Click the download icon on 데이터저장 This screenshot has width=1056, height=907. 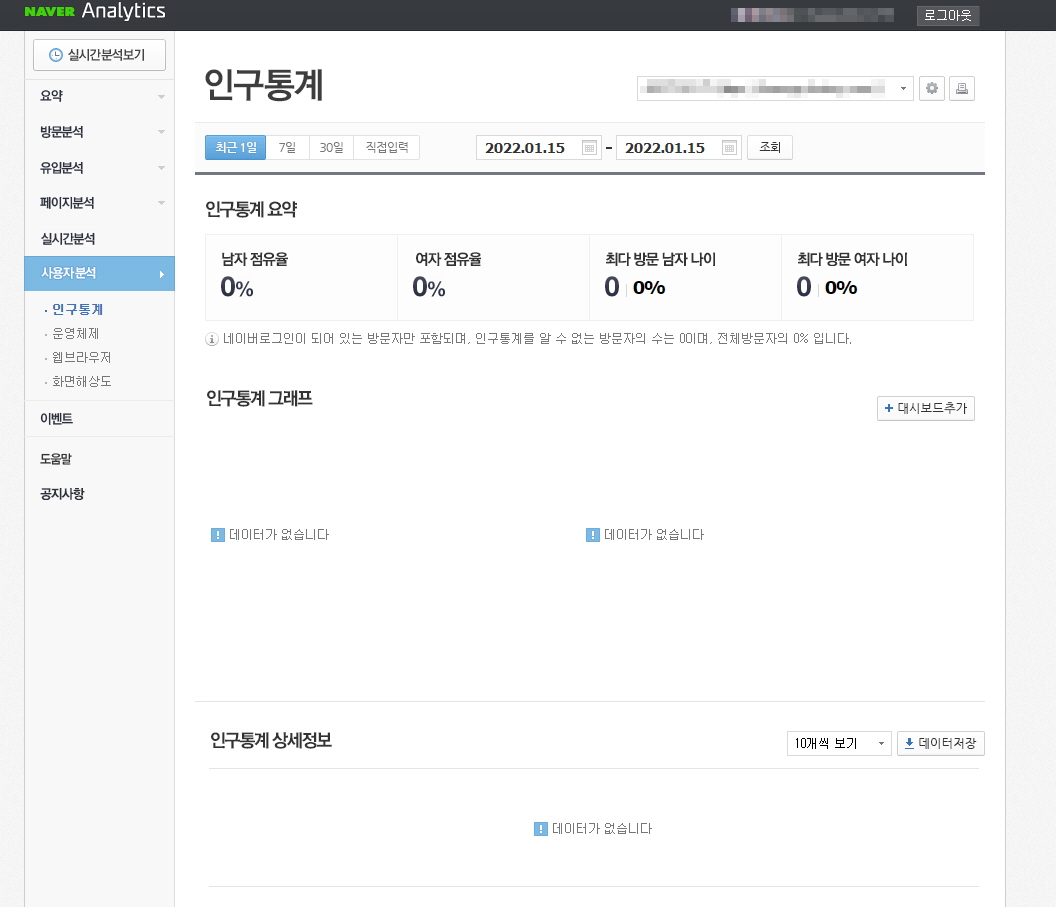coord(910,743)
